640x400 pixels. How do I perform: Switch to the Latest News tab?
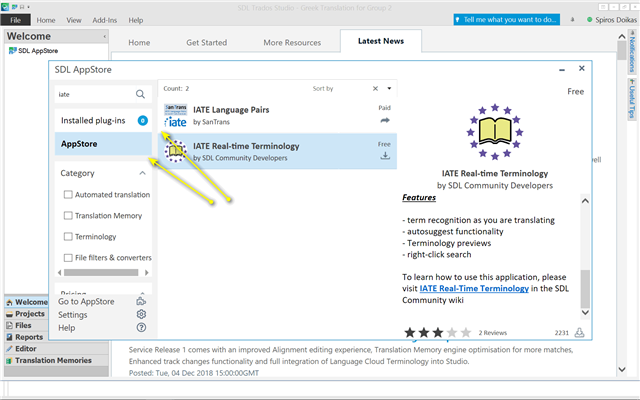(381, 41)
